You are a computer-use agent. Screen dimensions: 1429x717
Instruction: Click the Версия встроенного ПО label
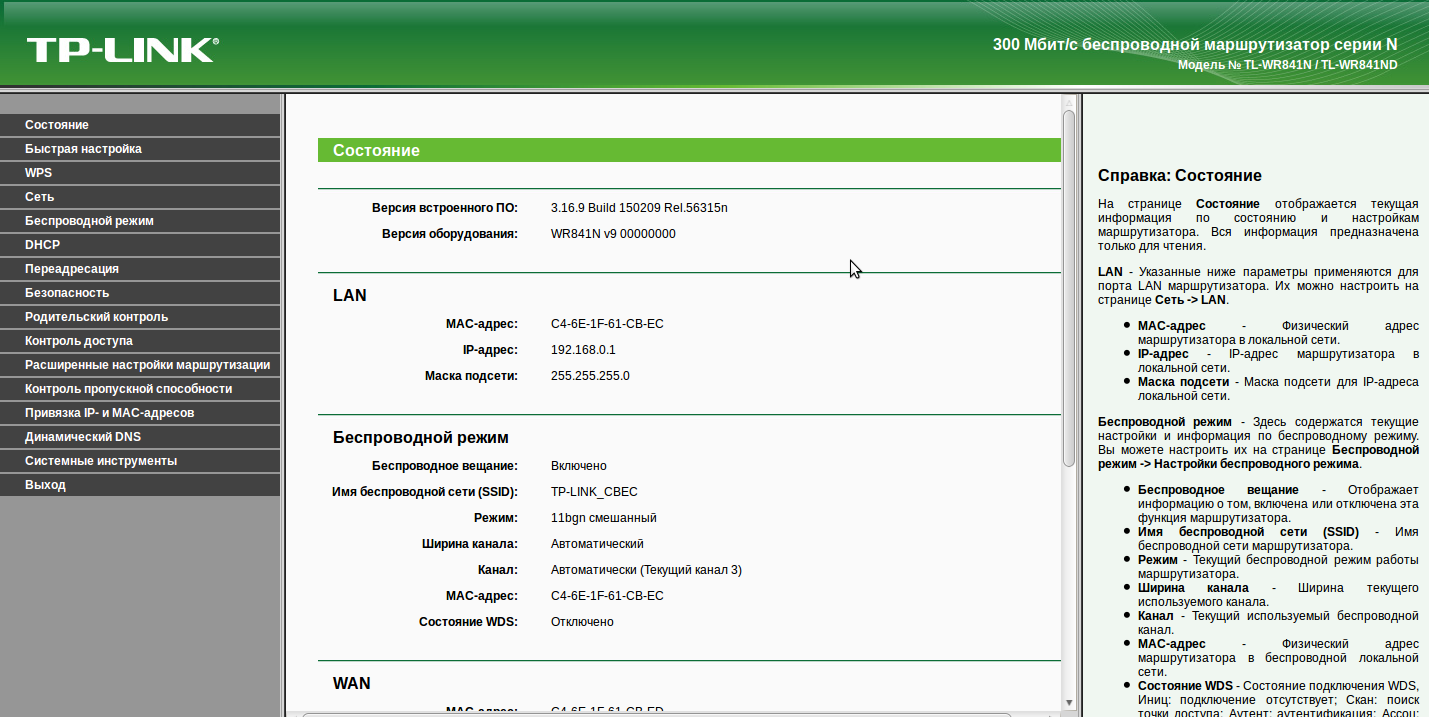click(x=445, y=208)
